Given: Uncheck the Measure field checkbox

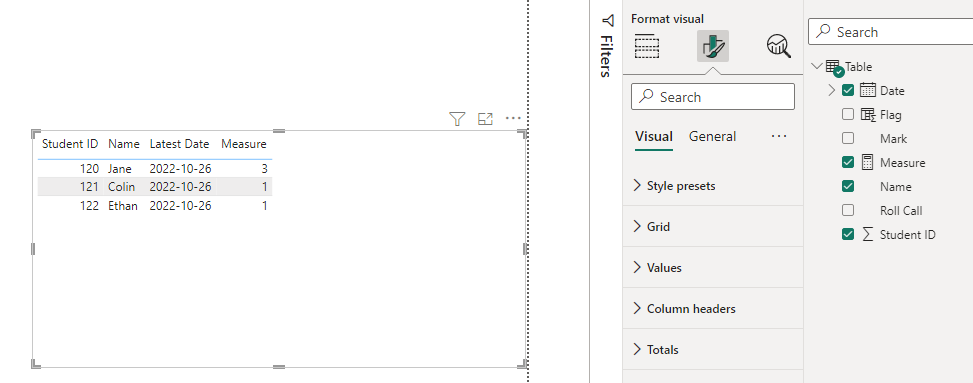Looking at the screenshot, I should pos(848,162).
